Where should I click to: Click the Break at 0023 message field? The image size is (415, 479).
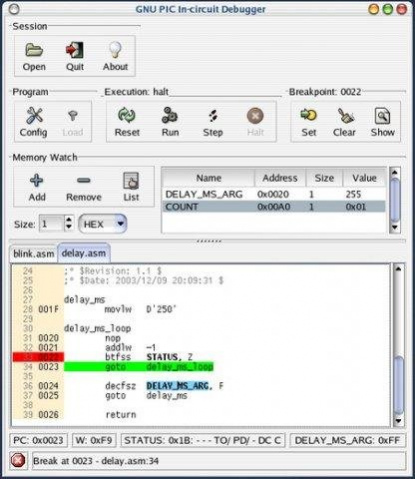click(x=219, y=461)
